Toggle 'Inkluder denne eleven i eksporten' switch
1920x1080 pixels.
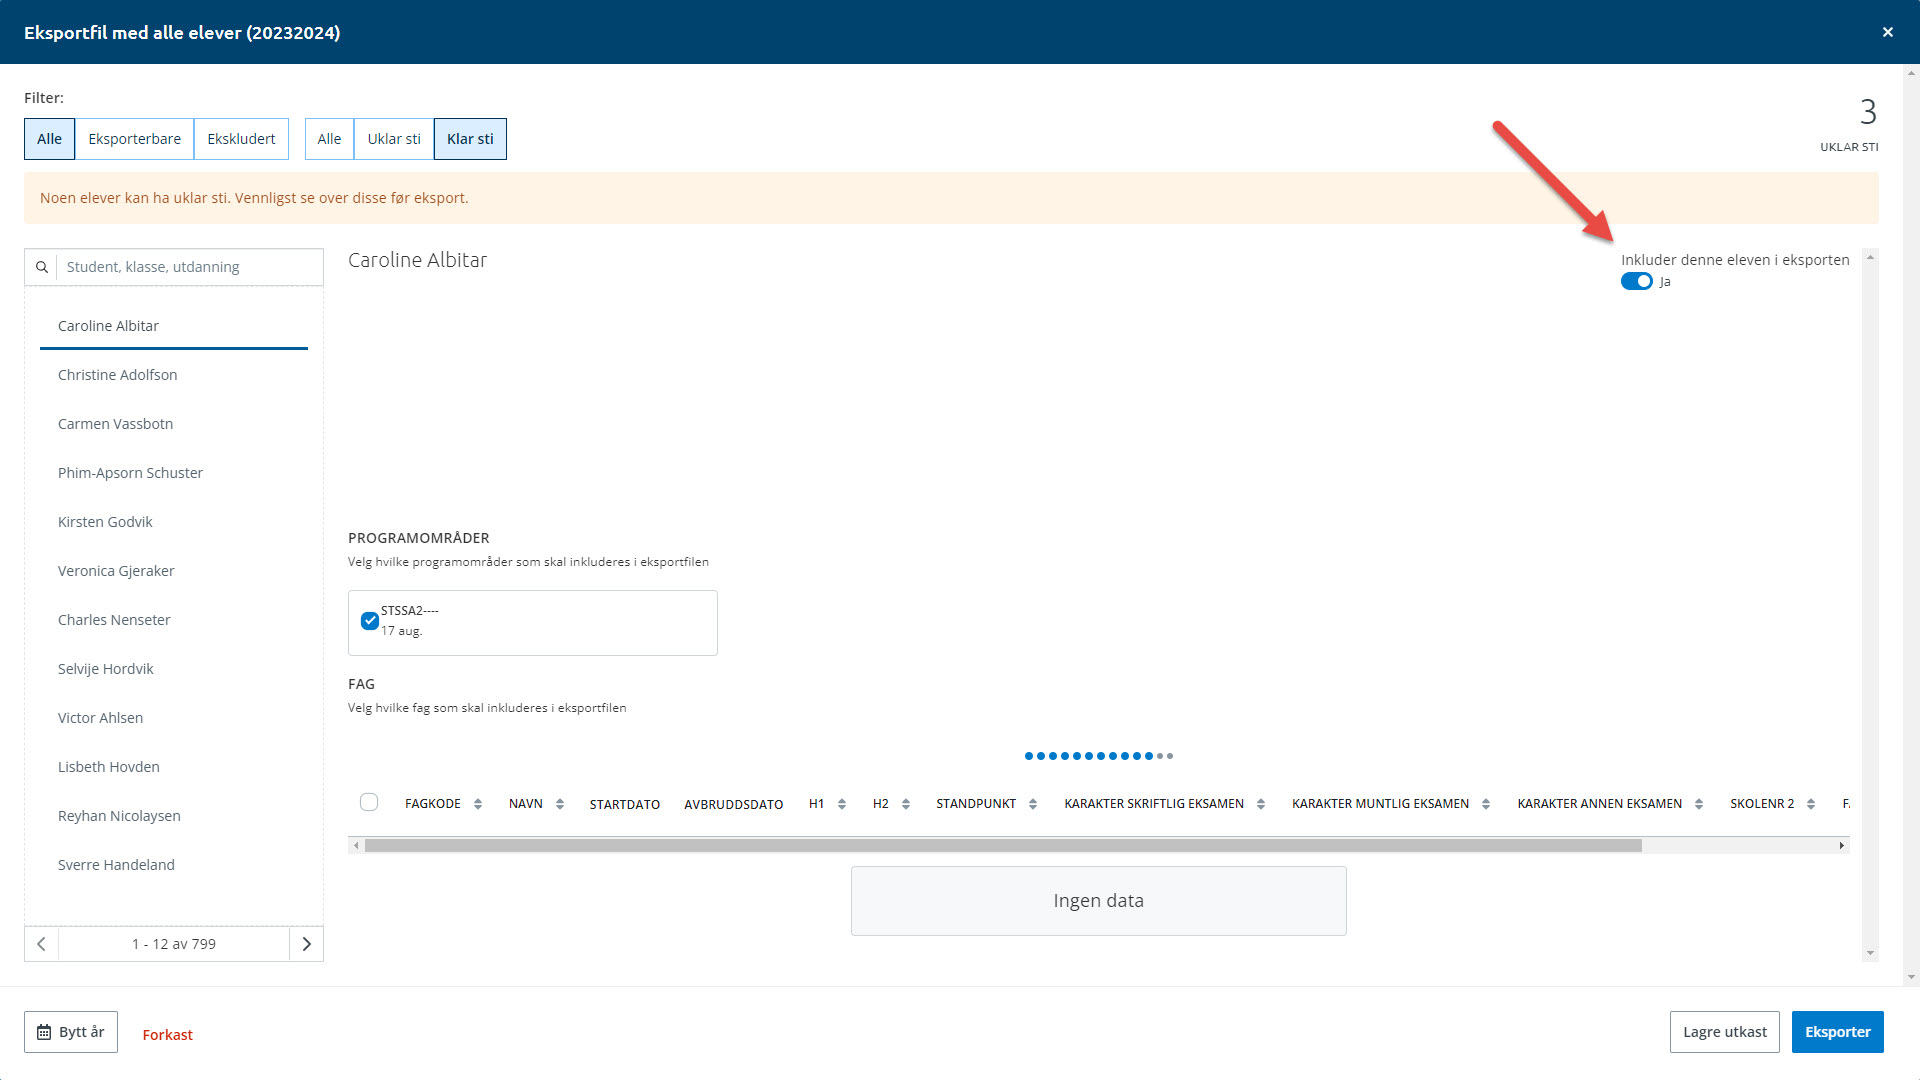[1636, 282]
